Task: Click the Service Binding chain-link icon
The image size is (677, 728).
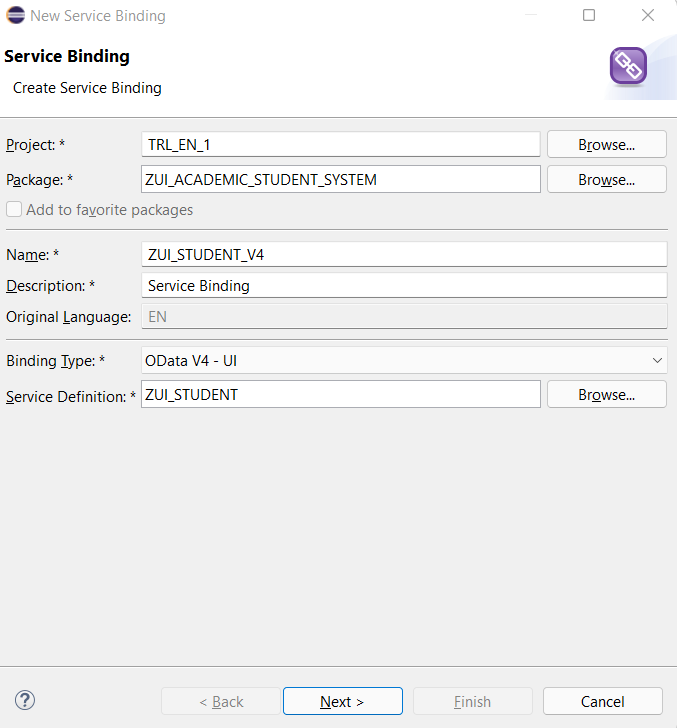Action: coord(628,66)
